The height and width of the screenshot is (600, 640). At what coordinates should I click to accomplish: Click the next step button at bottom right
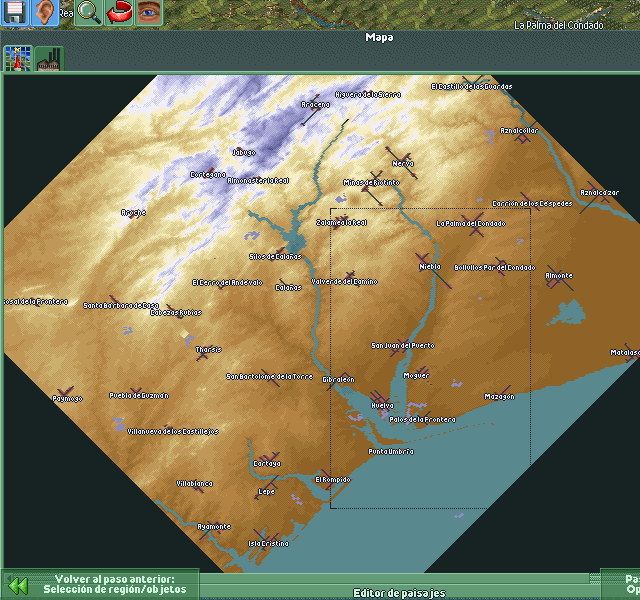click(622, 584)
